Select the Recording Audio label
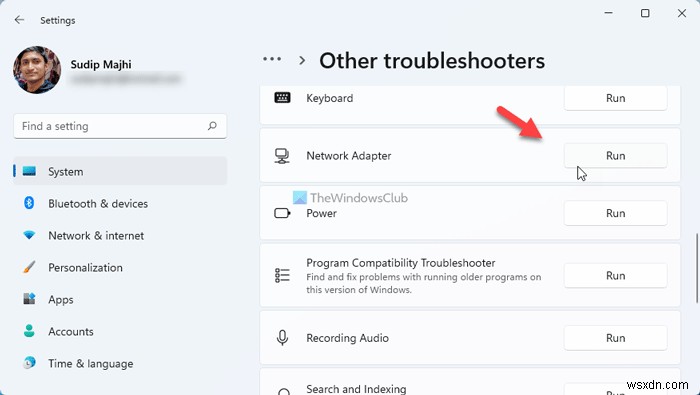This screenshot has width=700, height=395. point(347,338)
